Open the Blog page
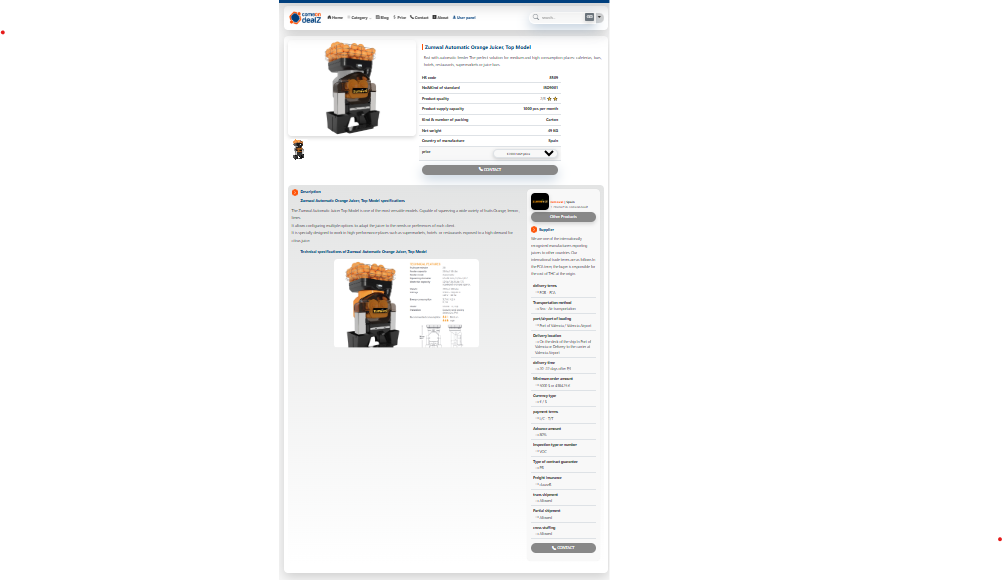The image size is (1003, 580). 382,17
